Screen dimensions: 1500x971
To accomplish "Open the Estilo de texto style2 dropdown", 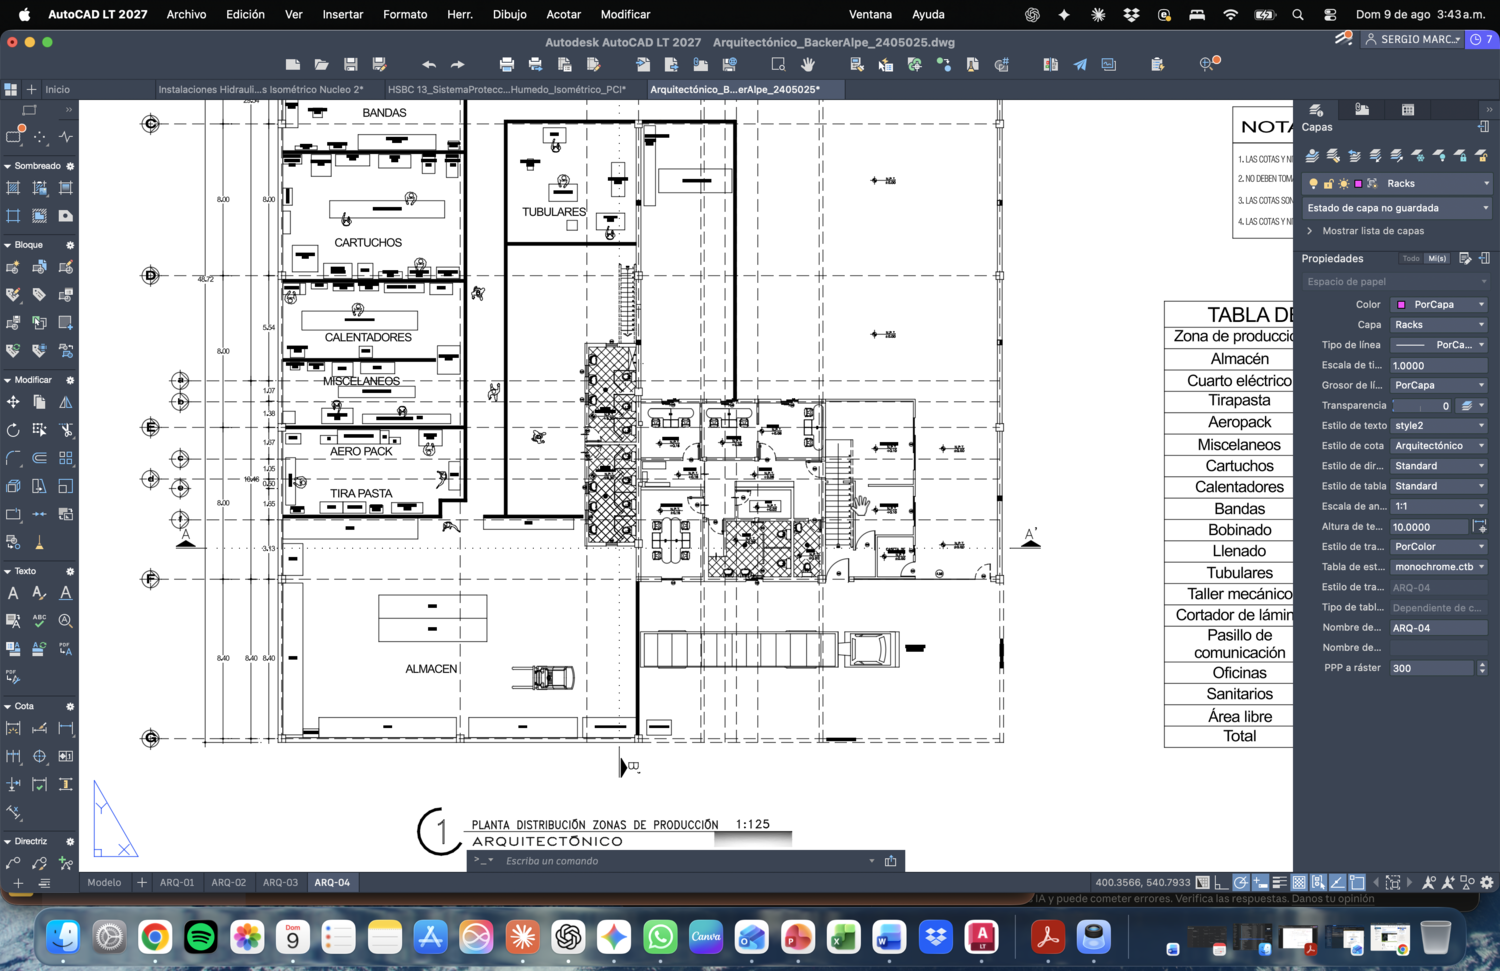I will [x=1440, y=426].
